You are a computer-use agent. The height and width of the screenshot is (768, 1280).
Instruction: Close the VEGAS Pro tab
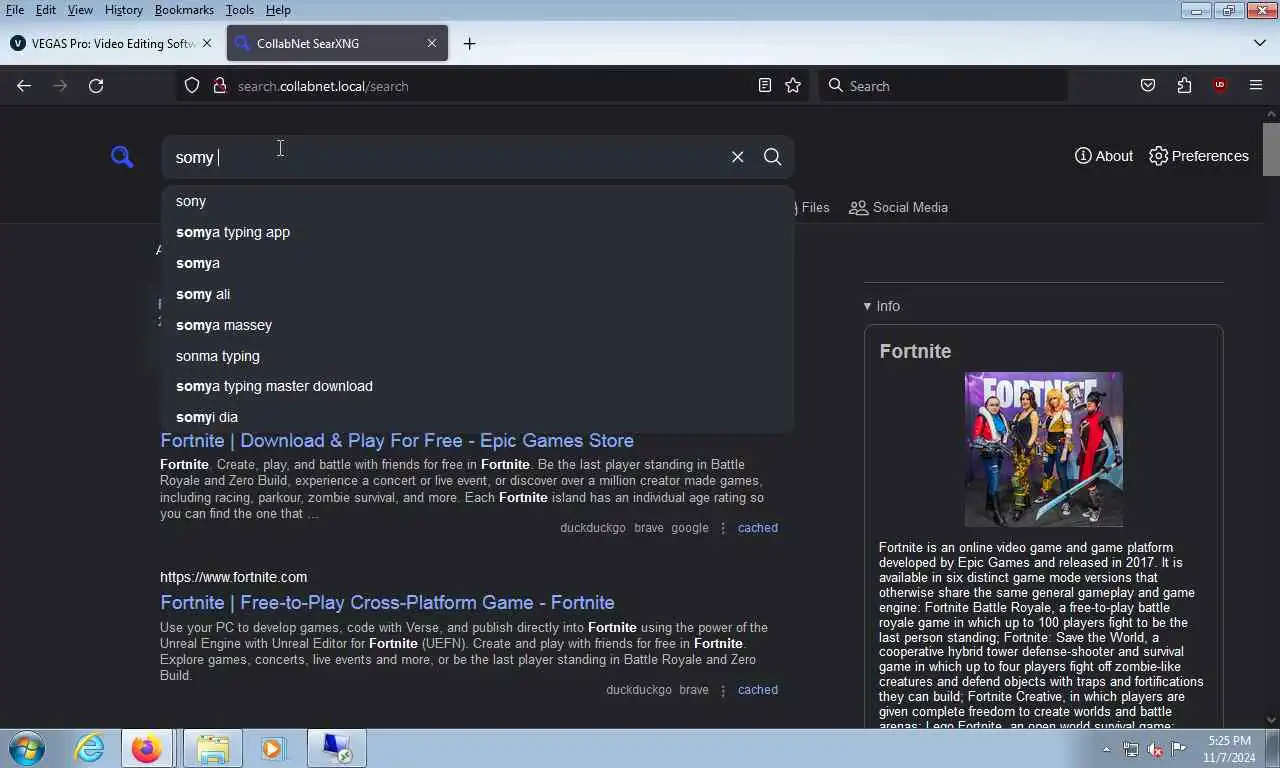pyautogui.click(x=207, y=43)
